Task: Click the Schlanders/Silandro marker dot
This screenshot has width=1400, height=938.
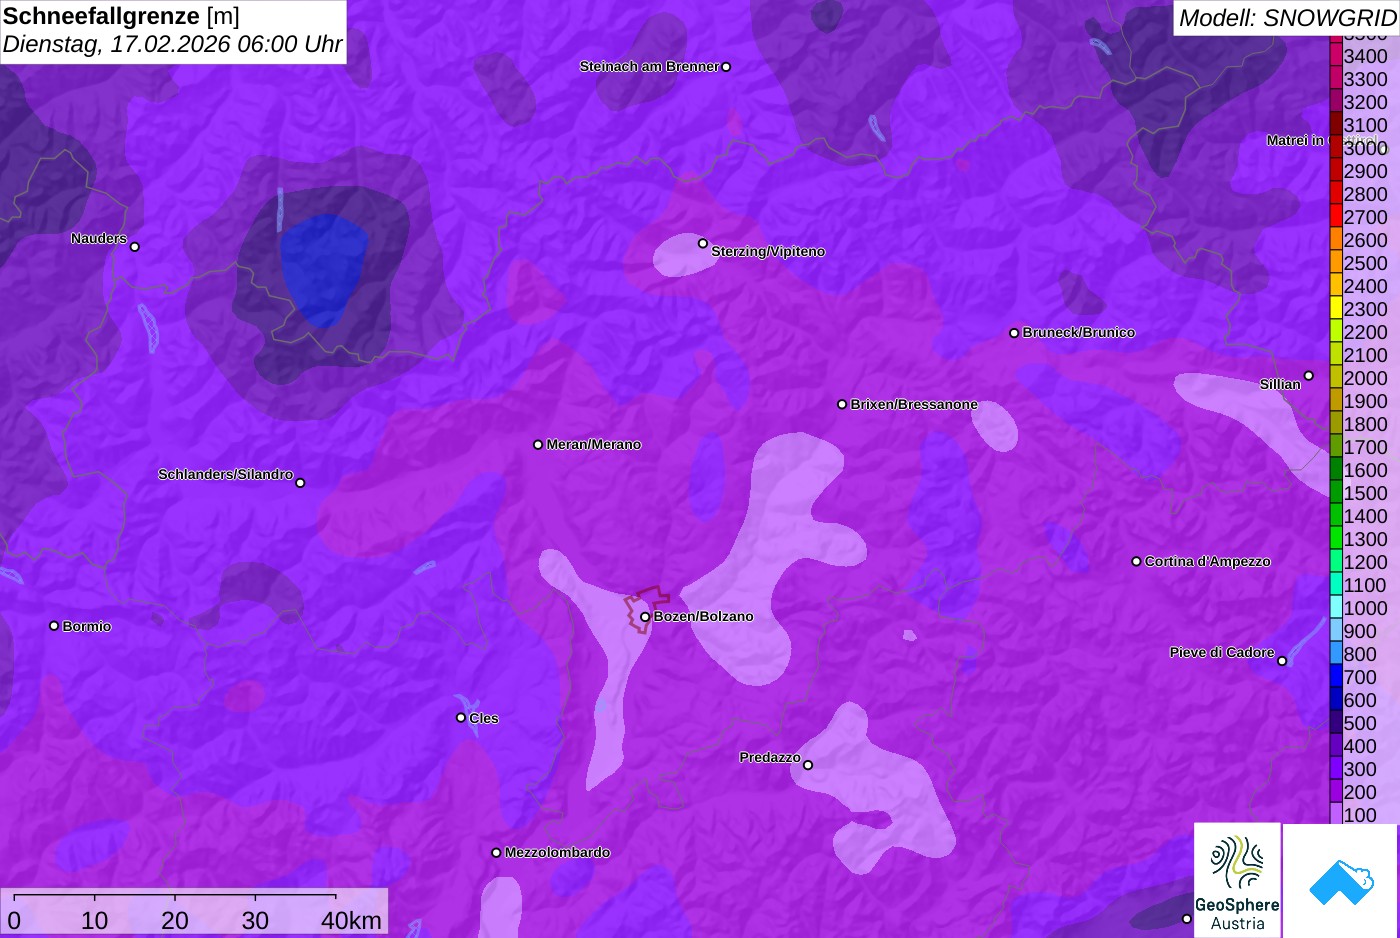Action: [x=300, y=483]
